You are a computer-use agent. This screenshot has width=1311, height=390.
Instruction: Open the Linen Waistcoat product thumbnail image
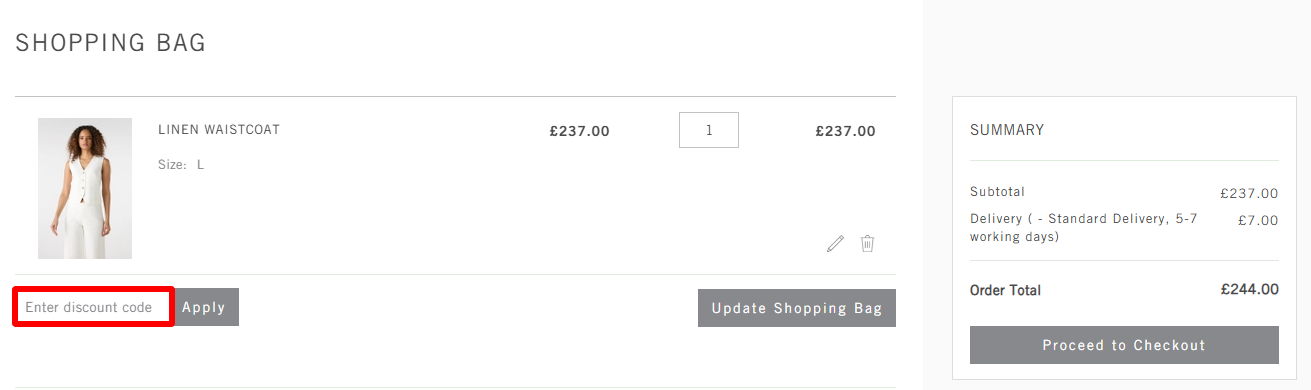[85, 188]
